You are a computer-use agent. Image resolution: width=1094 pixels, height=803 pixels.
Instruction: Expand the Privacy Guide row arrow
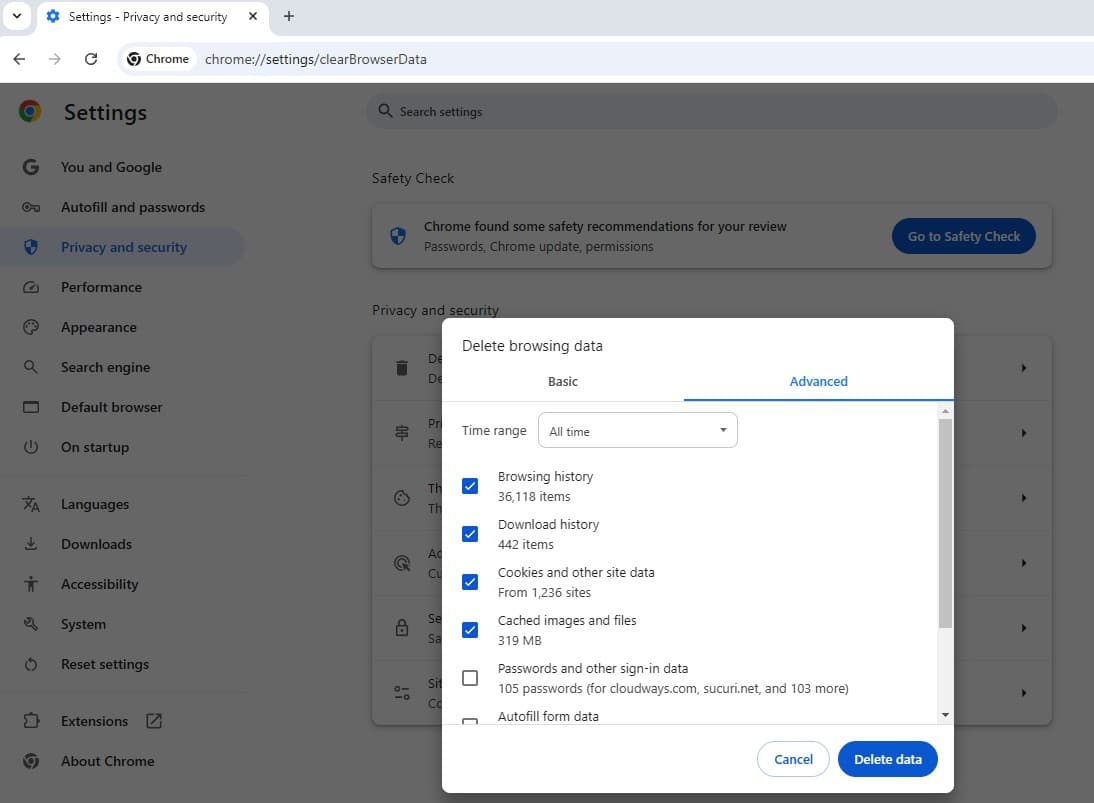pos(1023,433)
